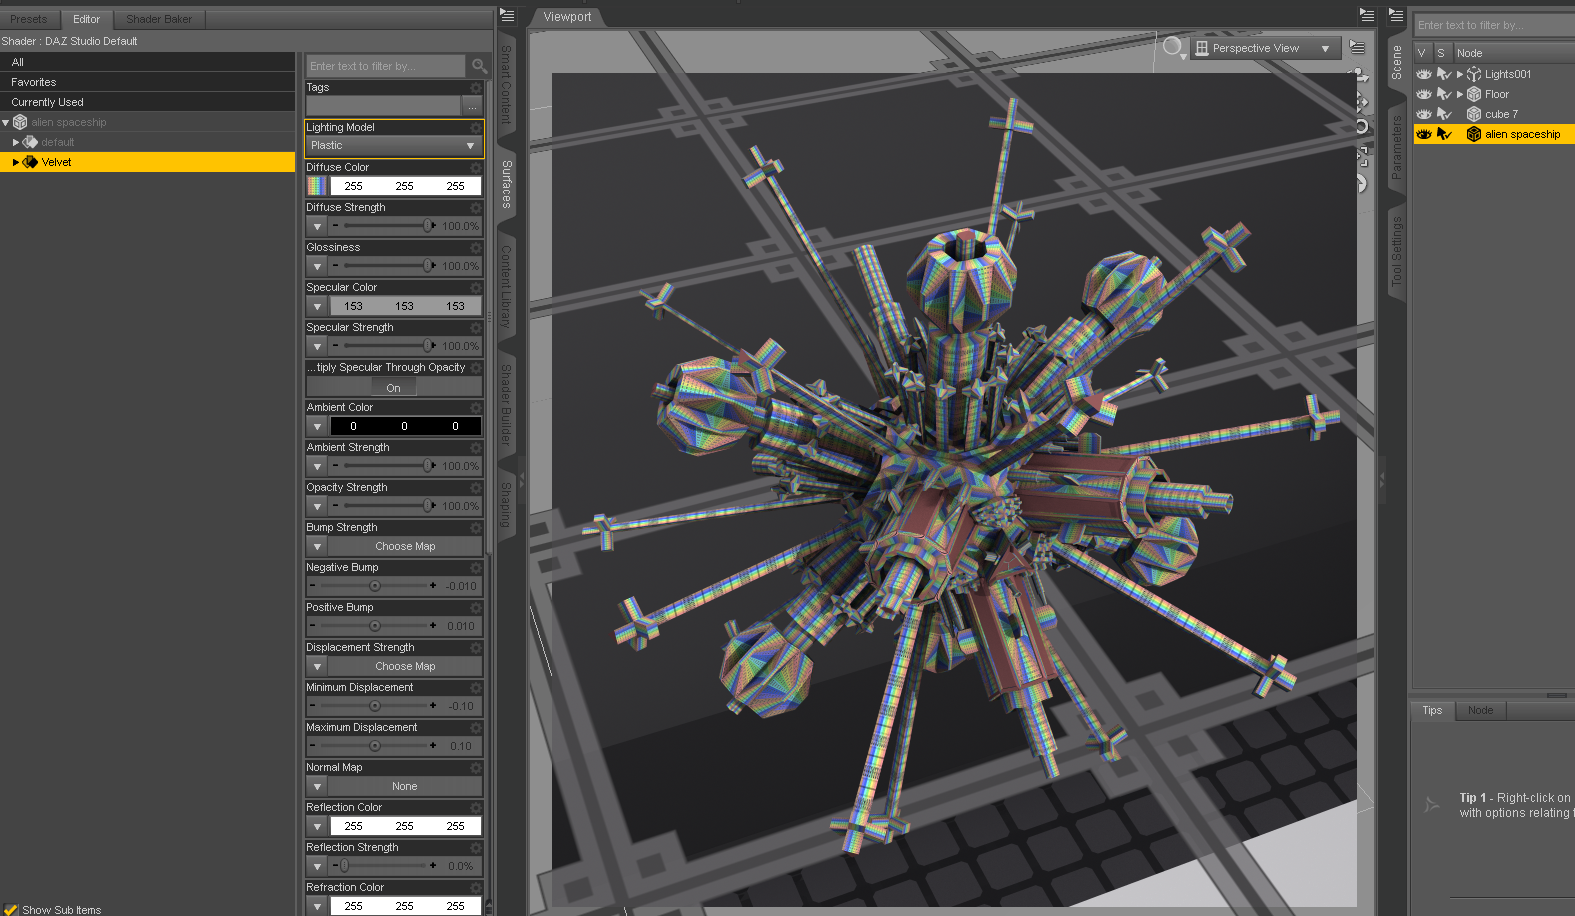The image size is (1575, 916).
Task: Click Choose Map under Bump Strength
Action: tap(405, 547)
